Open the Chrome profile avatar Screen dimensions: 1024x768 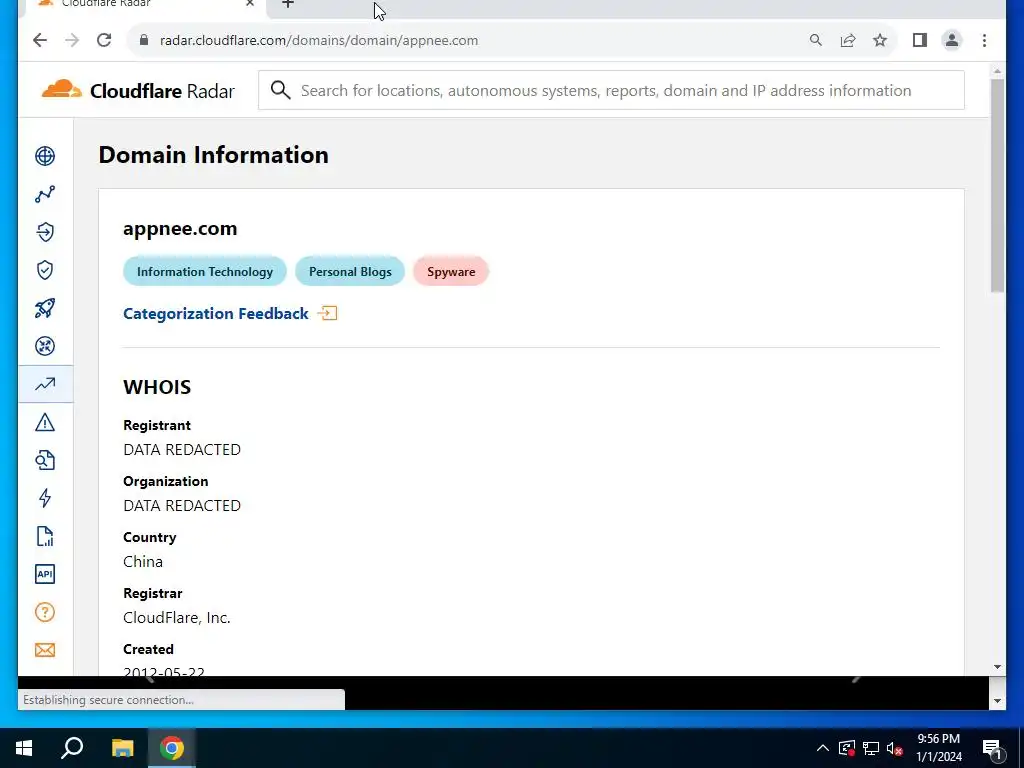[x=952, y=40]
